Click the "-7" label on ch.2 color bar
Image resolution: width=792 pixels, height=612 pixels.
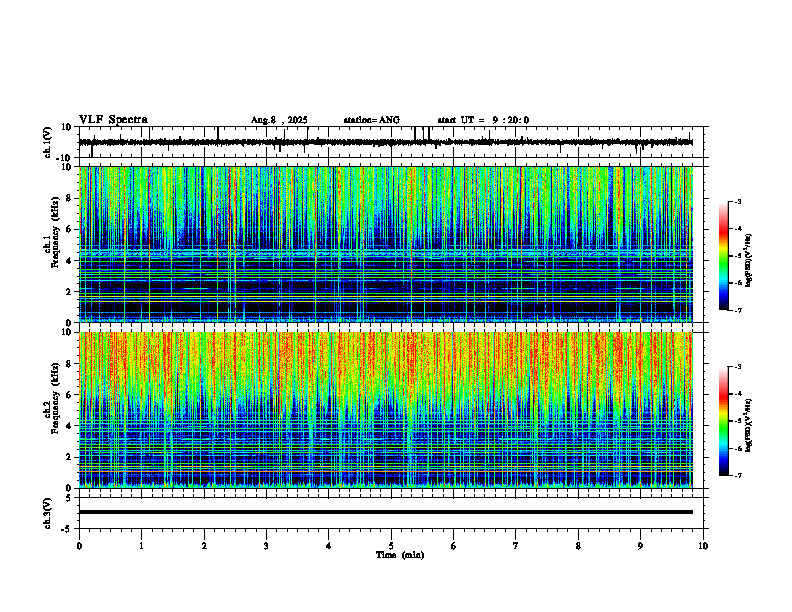click(x=738, y=475)
